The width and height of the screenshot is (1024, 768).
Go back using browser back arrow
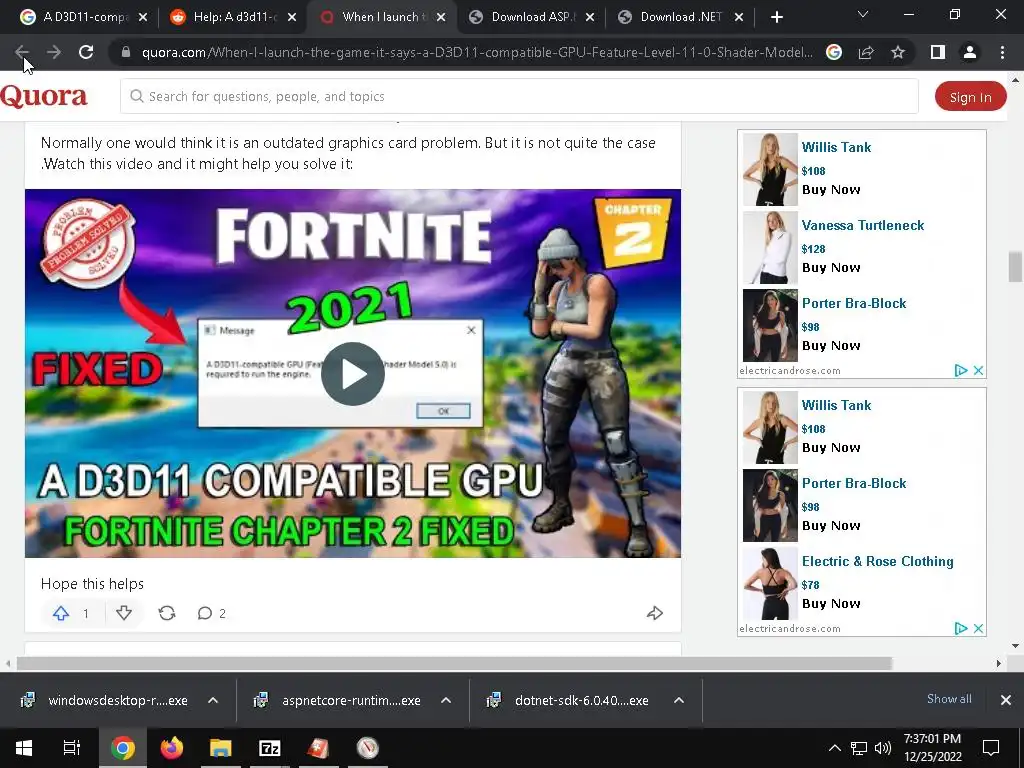click(x=21, y=52)
